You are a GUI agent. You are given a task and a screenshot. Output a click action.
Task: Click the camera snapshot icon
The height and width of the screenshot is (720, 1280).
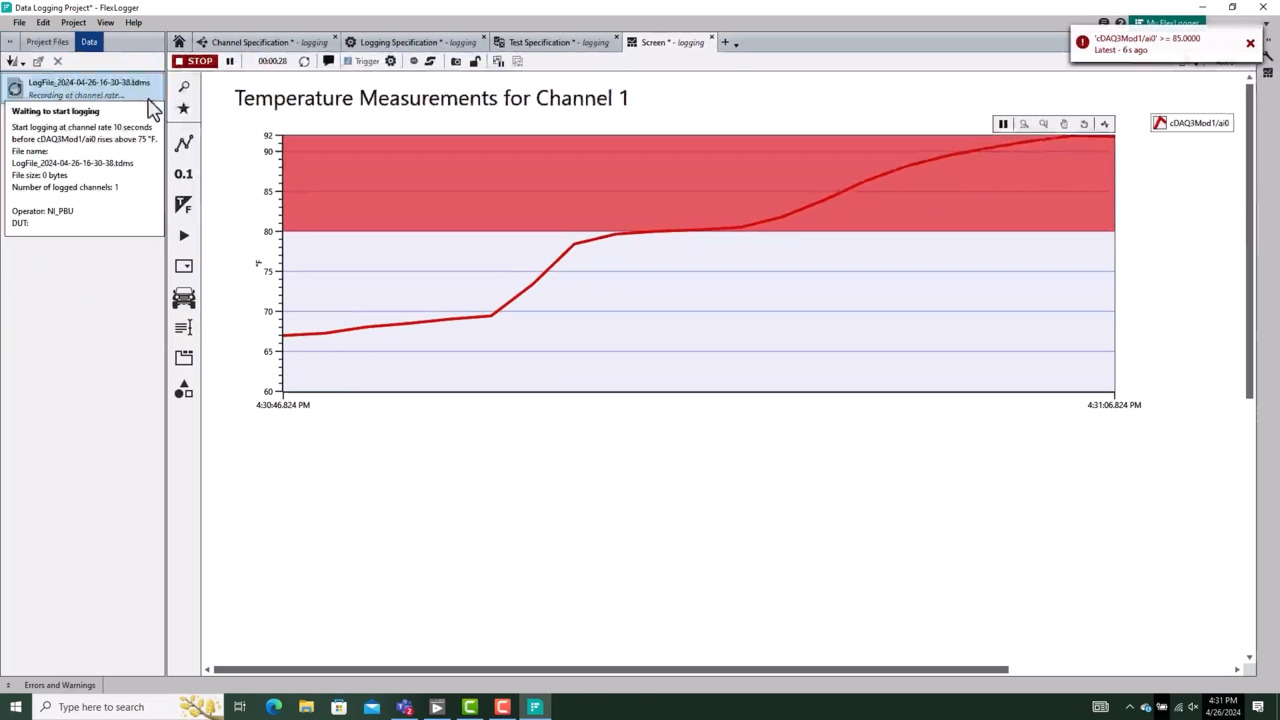tap(456, 61)
